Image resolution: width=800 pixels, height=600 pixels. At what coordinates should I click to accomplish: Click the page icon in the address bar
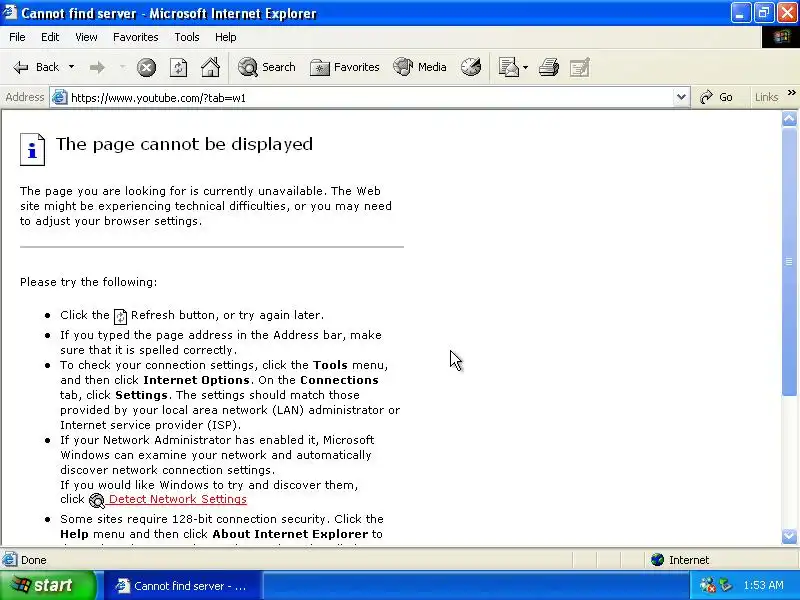[x=60, y=97]
